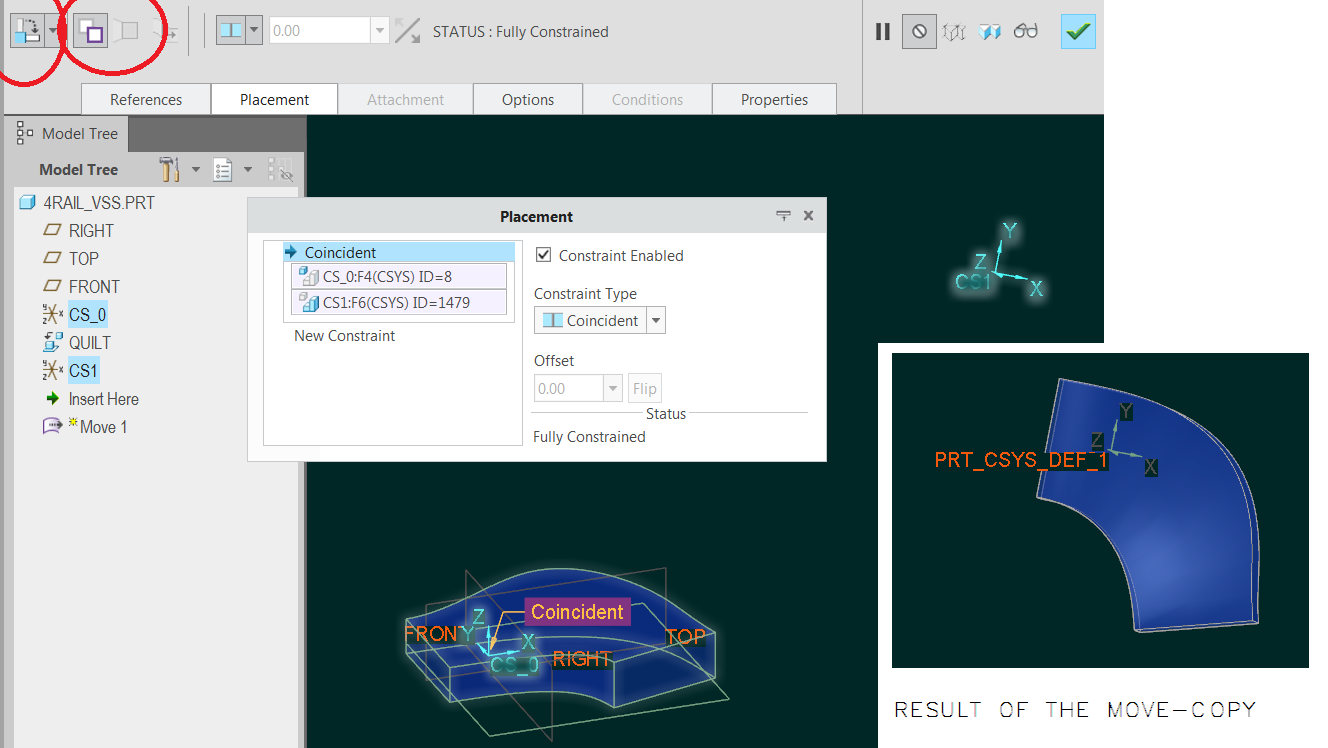Click the feature geometry preview wireframe icon
Screen dimensions: 1328x748
953,31
